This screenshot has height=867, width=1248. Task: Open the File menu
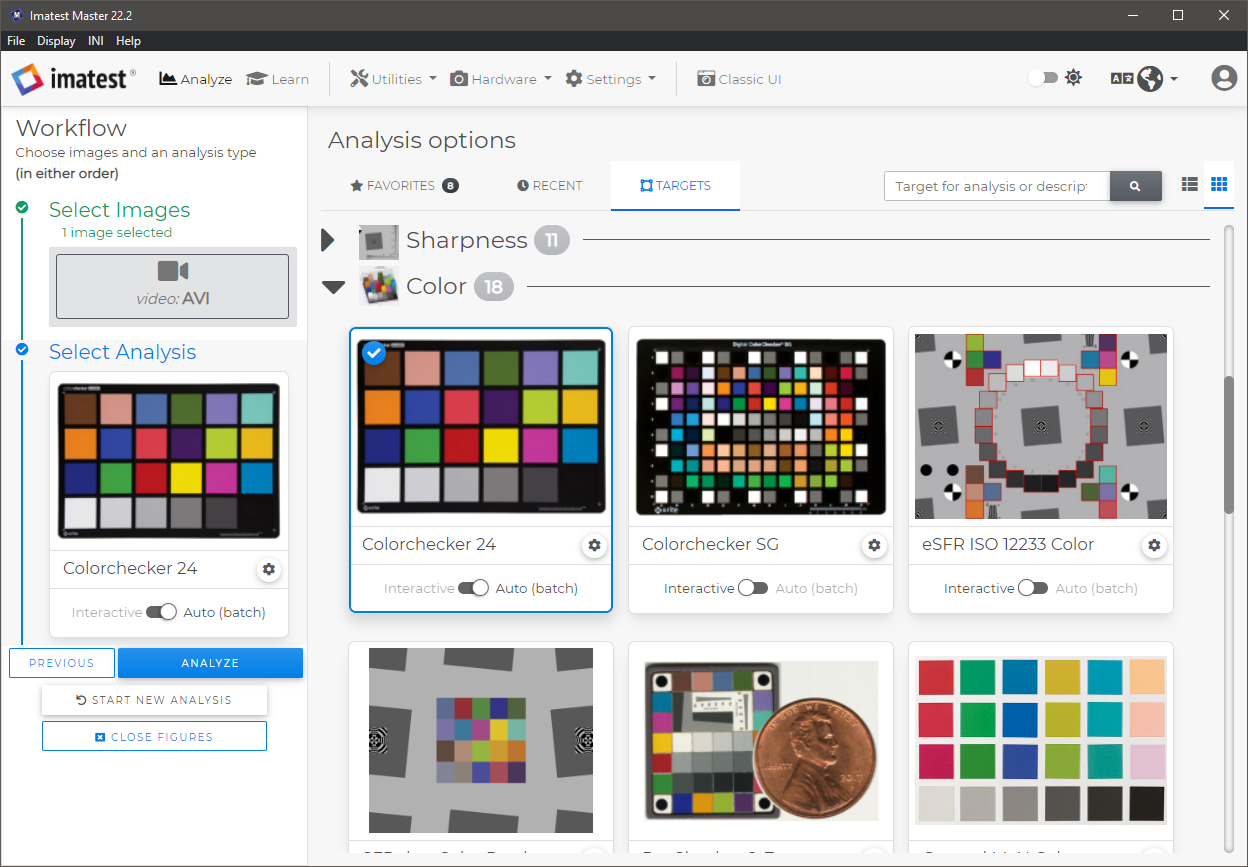(16, 41)
